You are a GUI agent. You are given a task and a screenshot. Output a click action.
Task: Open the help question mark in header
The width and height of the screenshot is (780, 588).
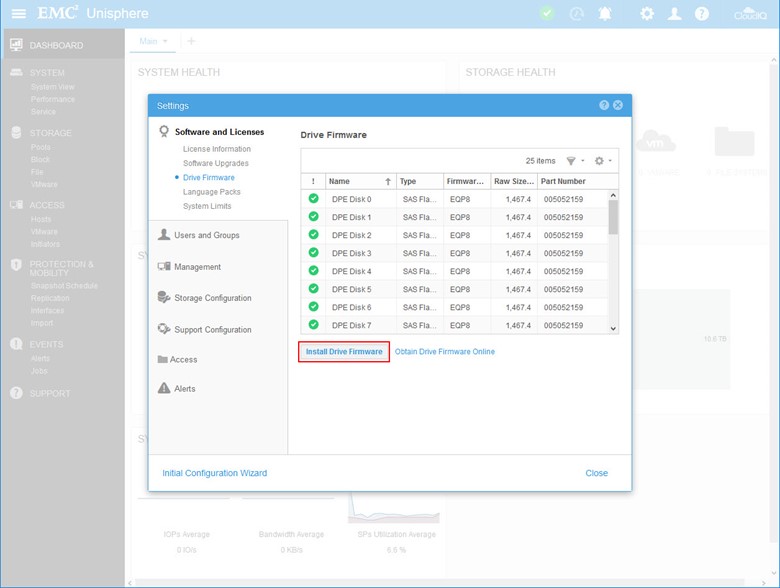tap(702, 13)
